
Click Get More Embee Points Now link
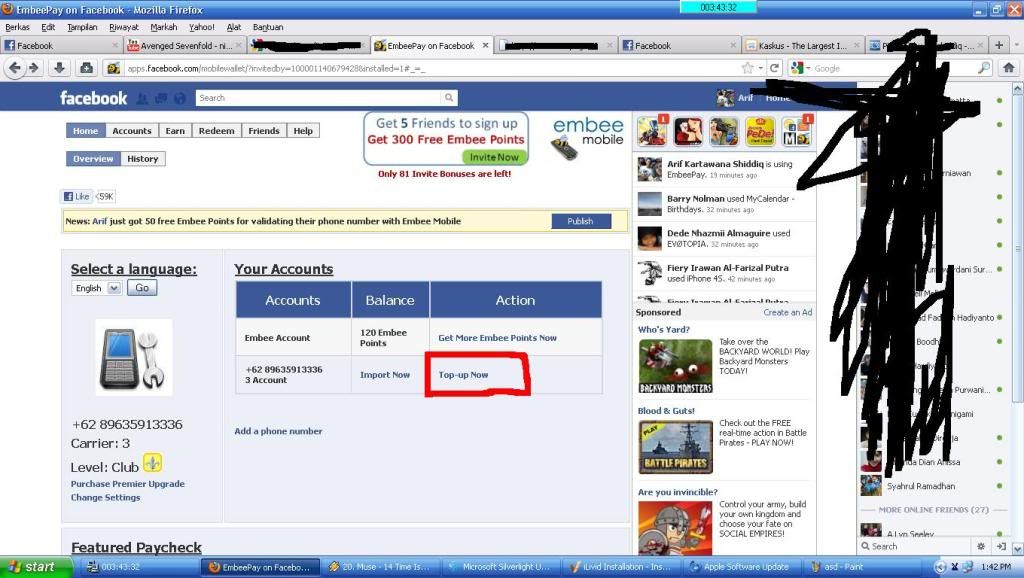pyautogui.click(x=497, y=338)
